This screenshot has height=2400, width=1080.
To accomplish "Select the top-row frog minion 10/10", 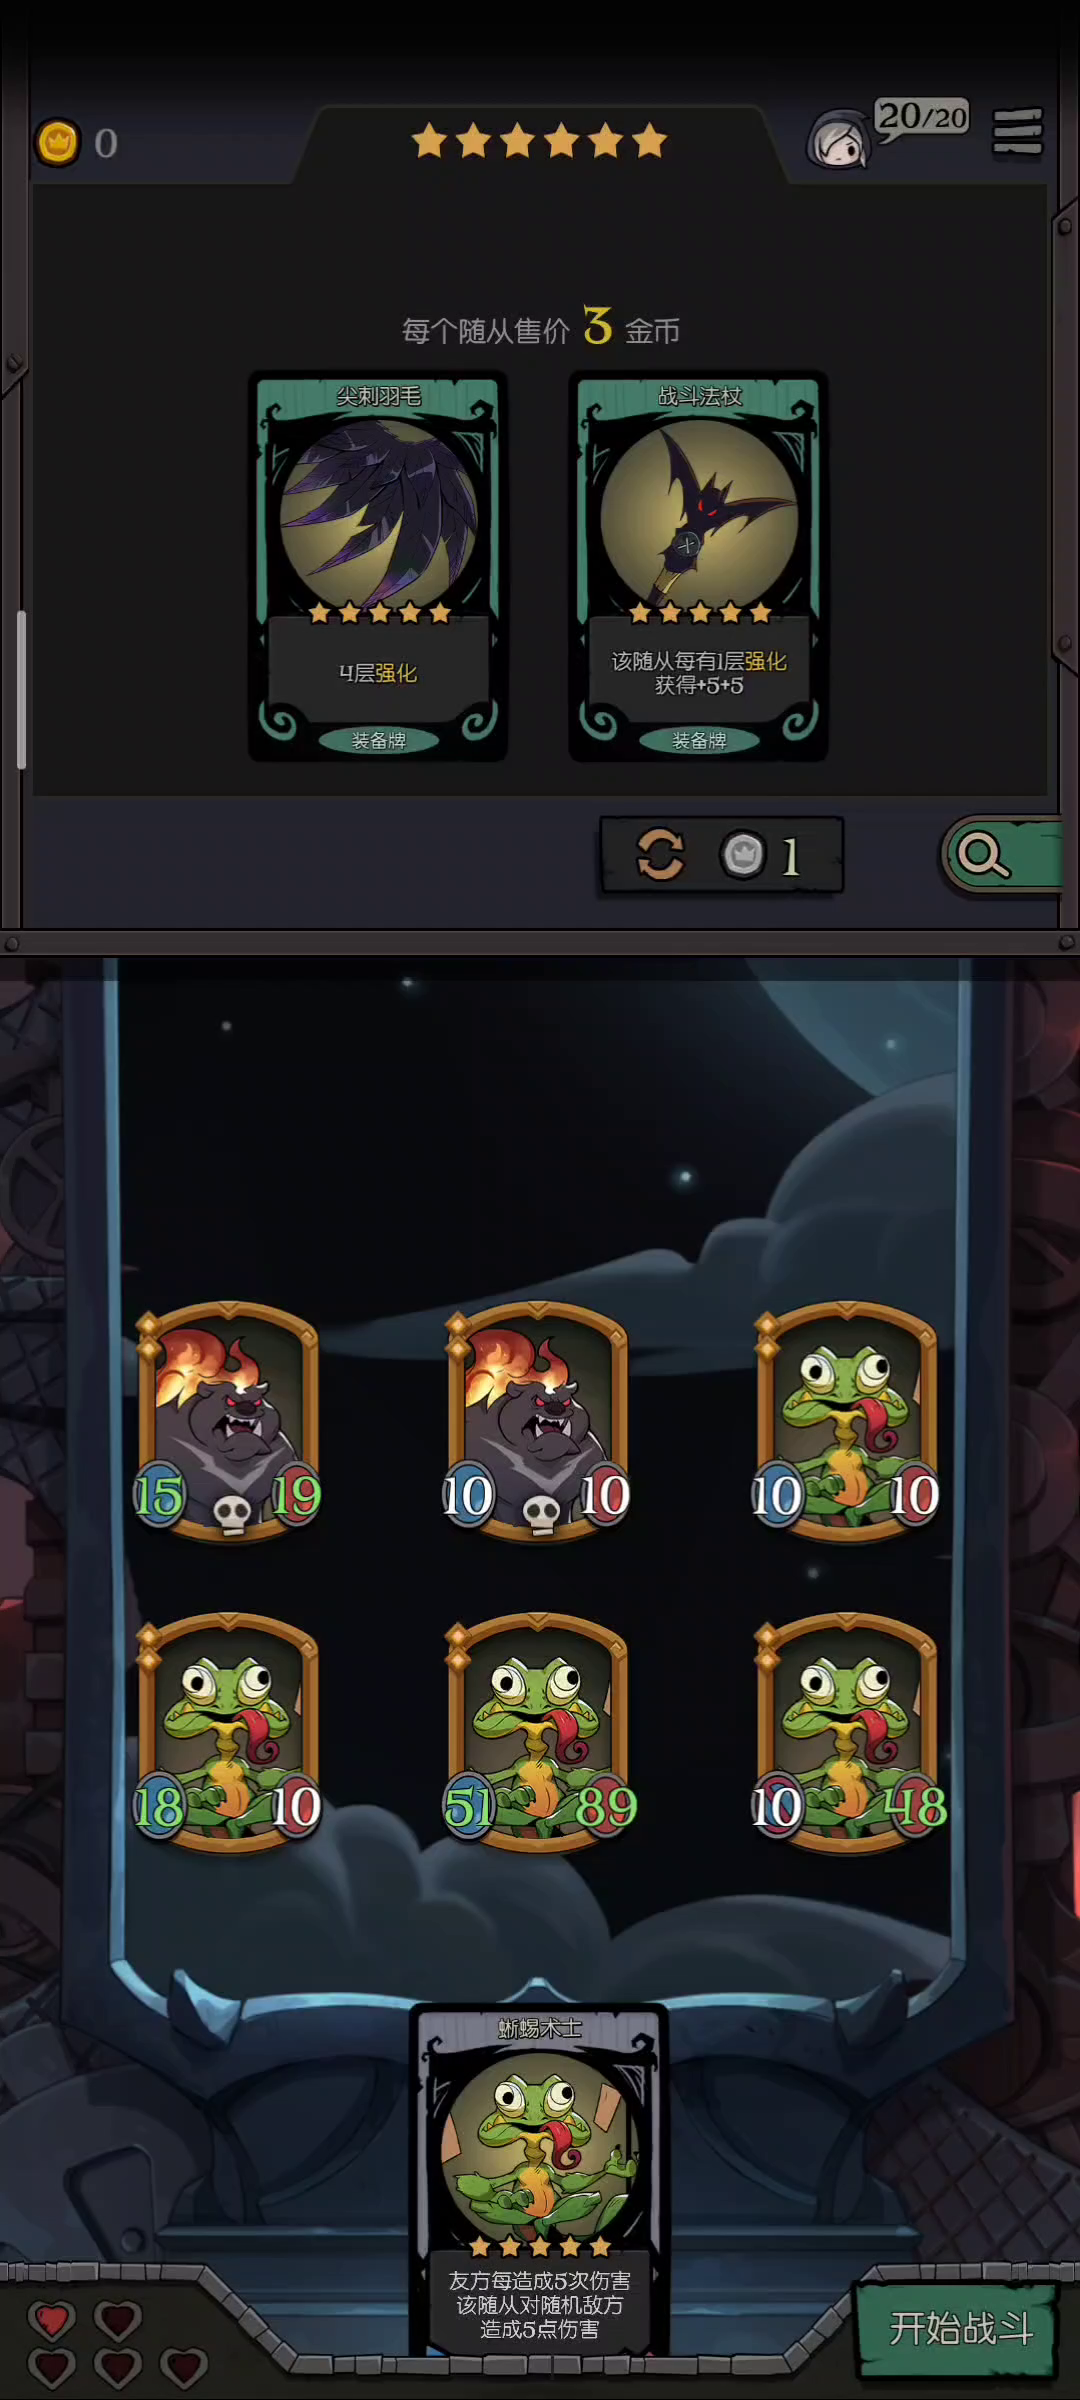I will (x=846, y=1420).
